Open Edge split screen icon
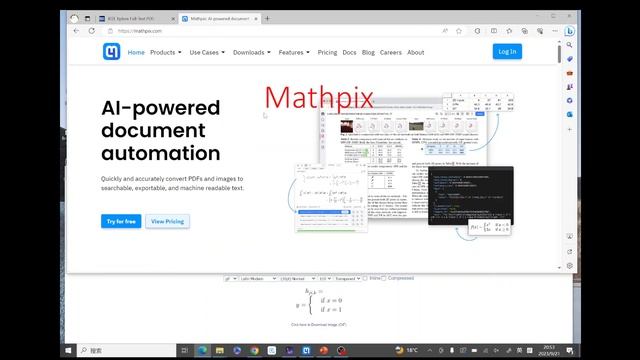Image resolution: width=640 pixels, height=360 pixels. (x=494, y=31)
